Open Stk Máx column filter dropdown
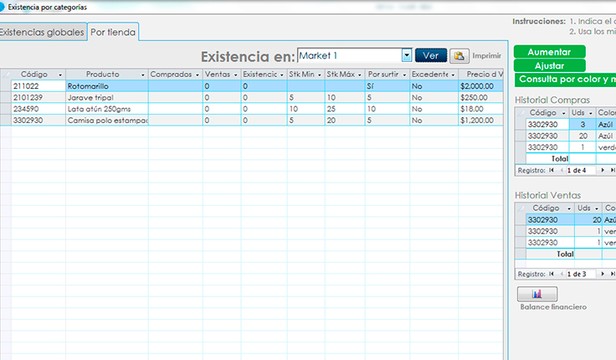 point(359,75)
